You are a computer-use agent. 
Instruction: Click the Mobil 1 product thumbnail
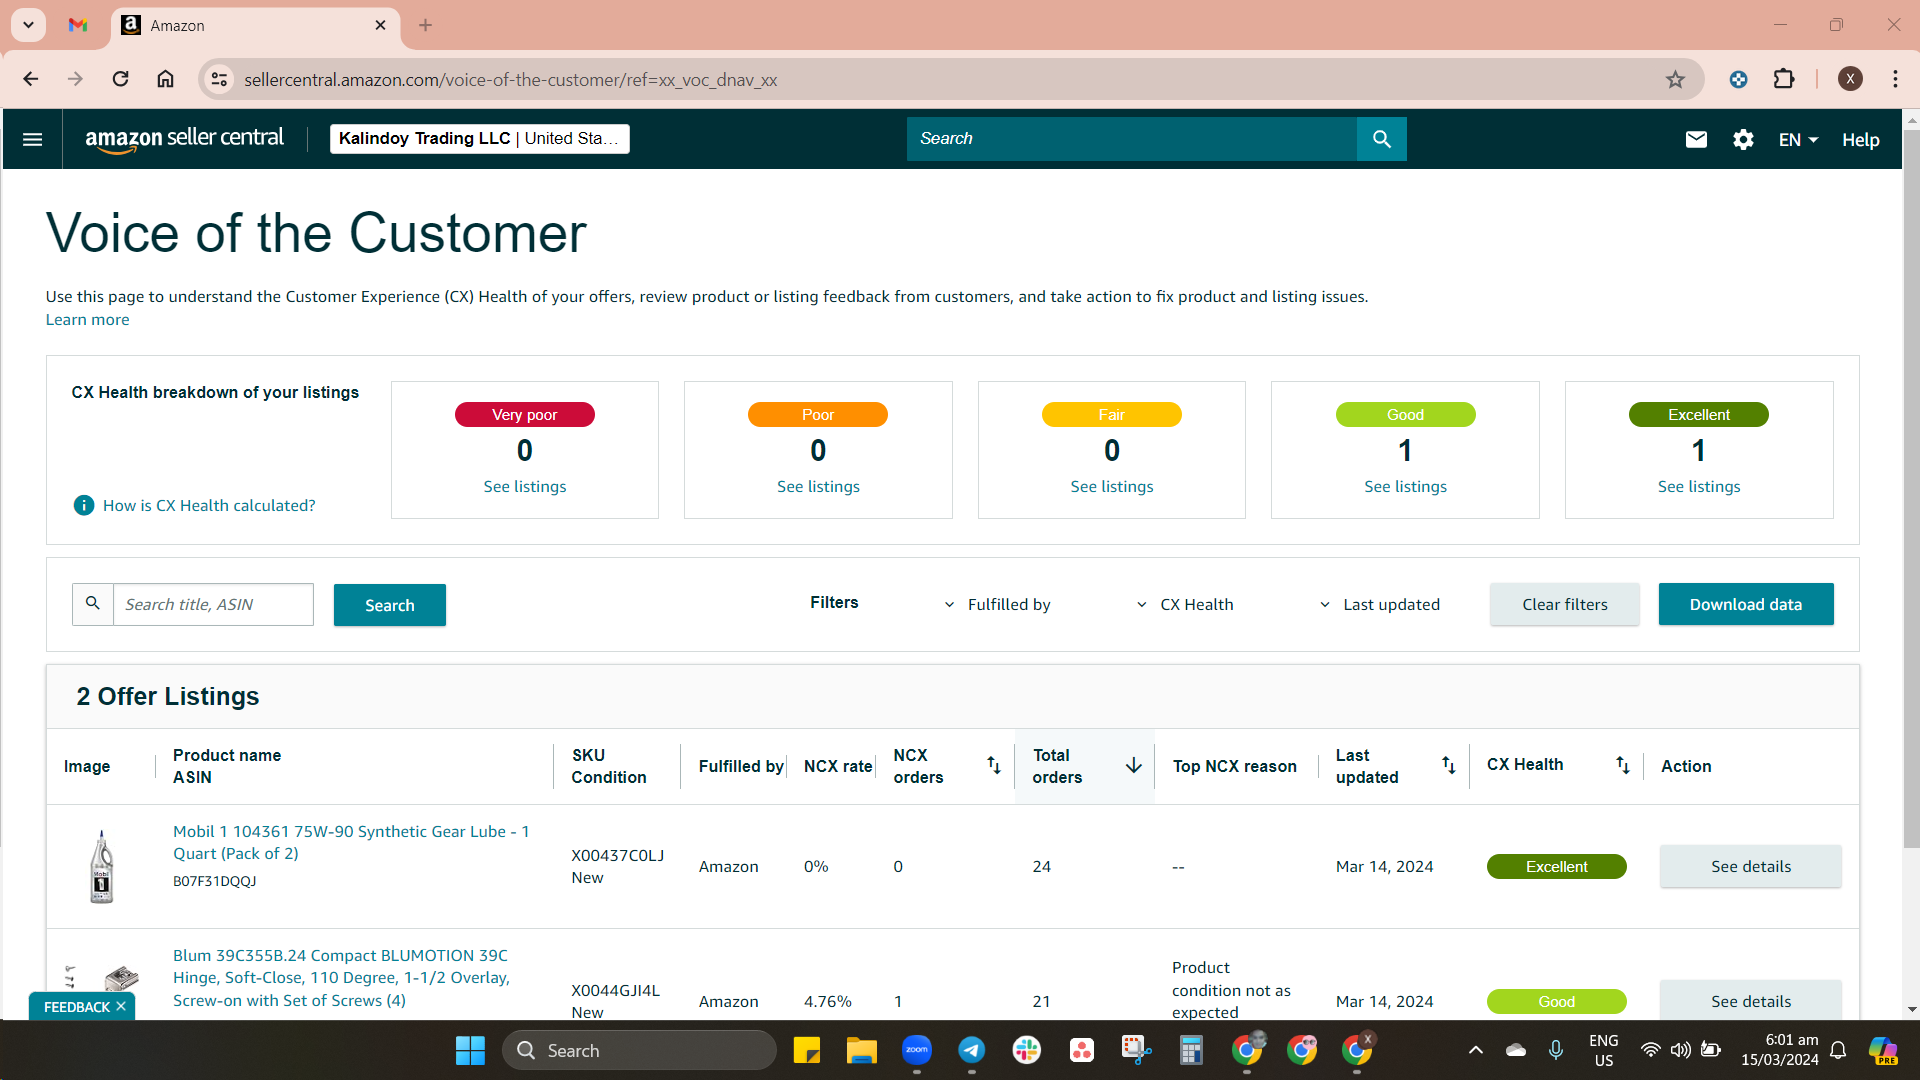click(101, 866)
